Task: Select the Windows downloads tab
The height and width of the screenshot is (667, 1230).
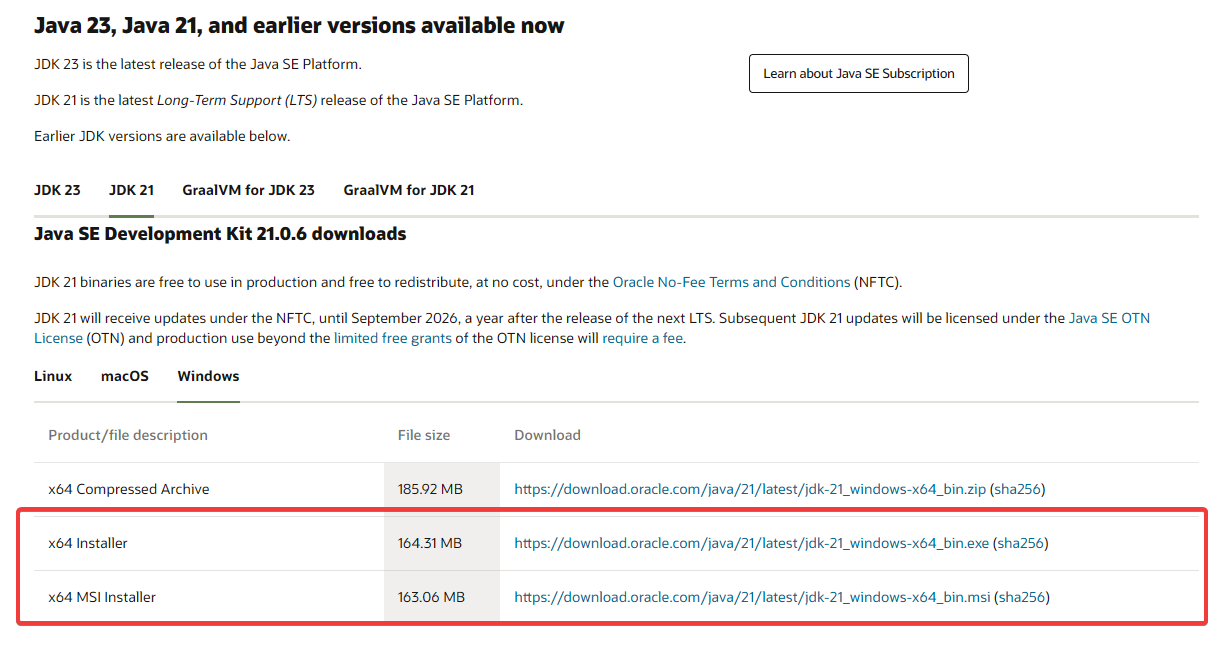Action: click(208, 376)
